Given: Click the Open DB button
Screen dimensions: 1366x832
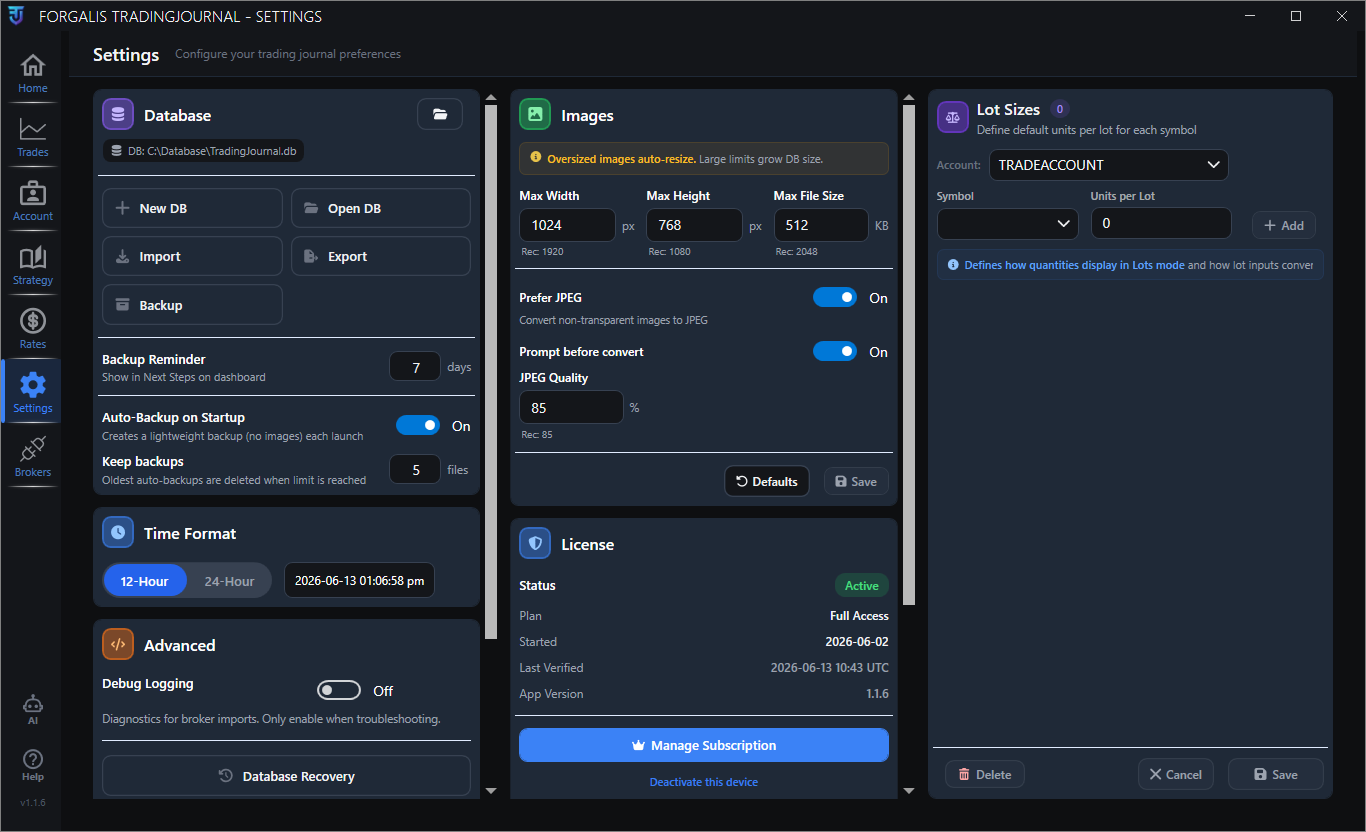Looking at the screenshot, I should (381, 208).
